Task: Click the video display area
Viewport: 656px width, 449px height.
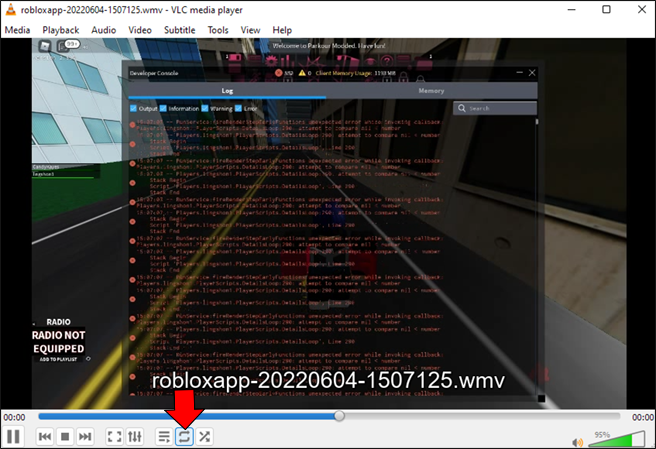Action: pyautogui.click(x=329, y=223)
